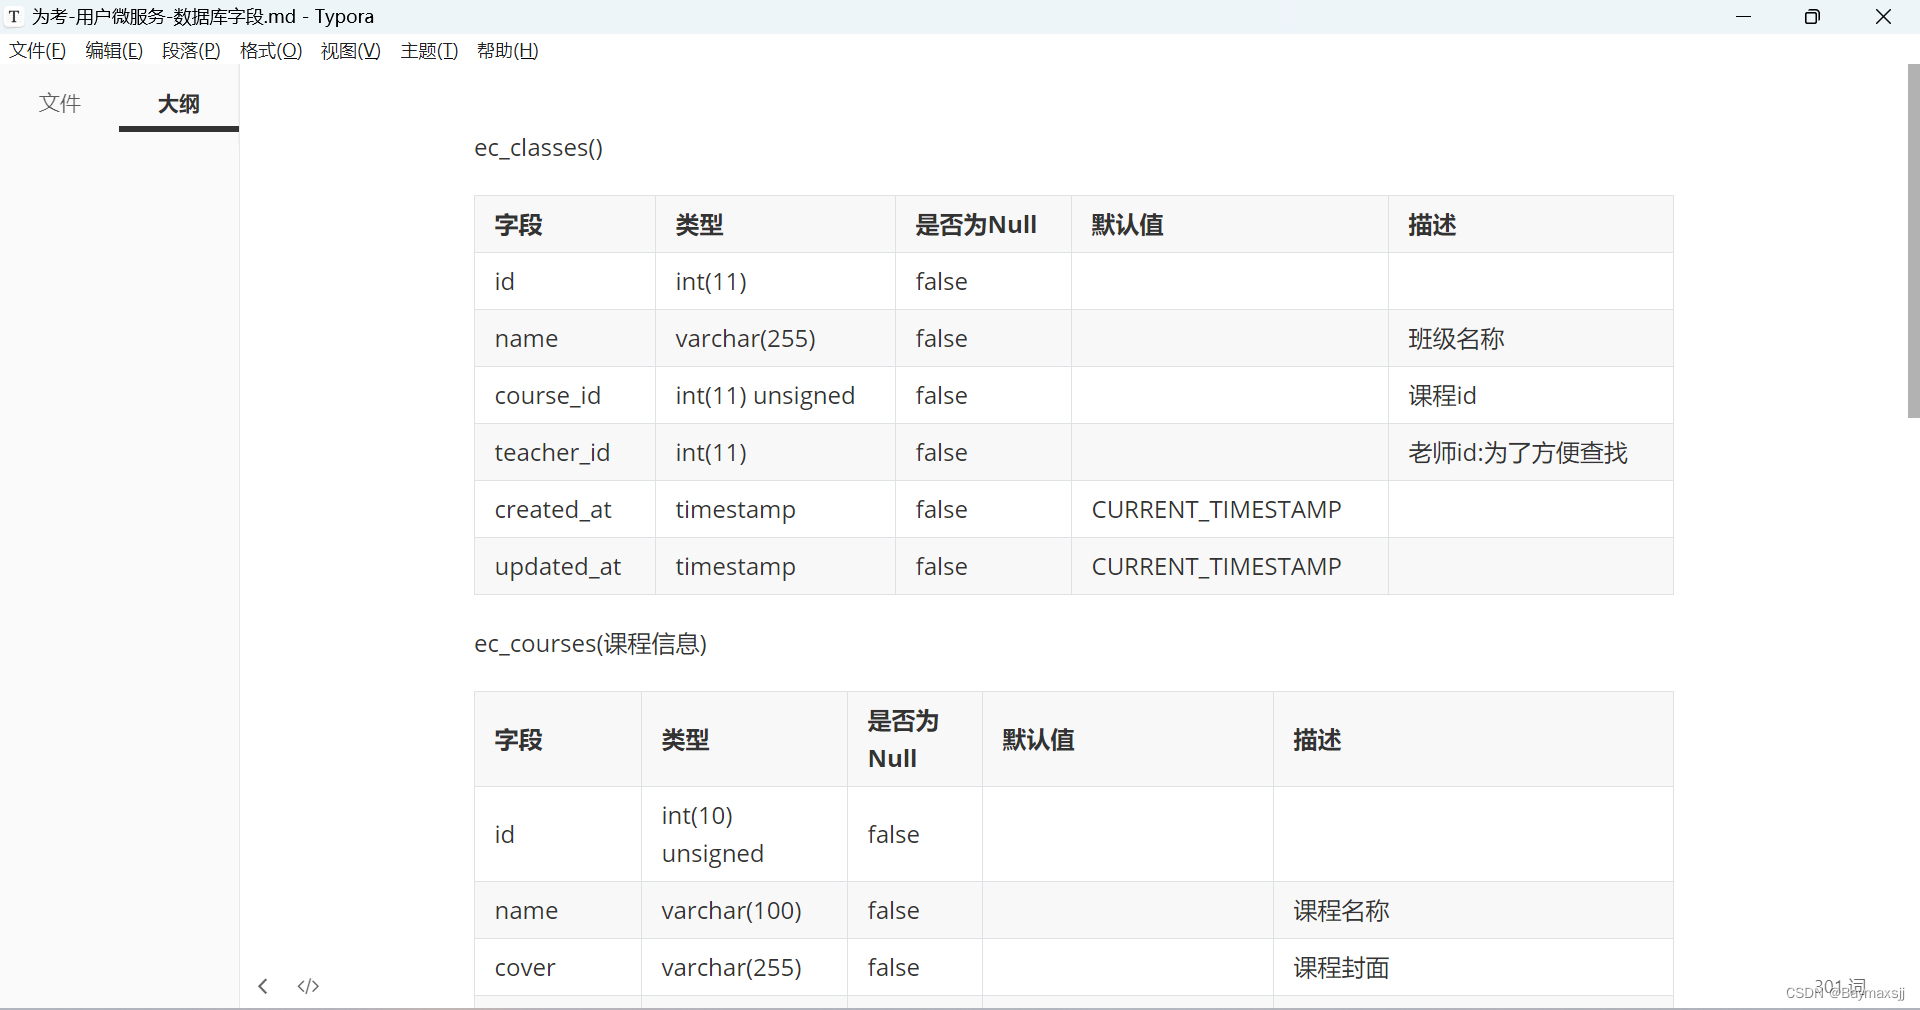Open the 编辑(E) menu
The image size is (1920, 1010).
coord(114,51)
